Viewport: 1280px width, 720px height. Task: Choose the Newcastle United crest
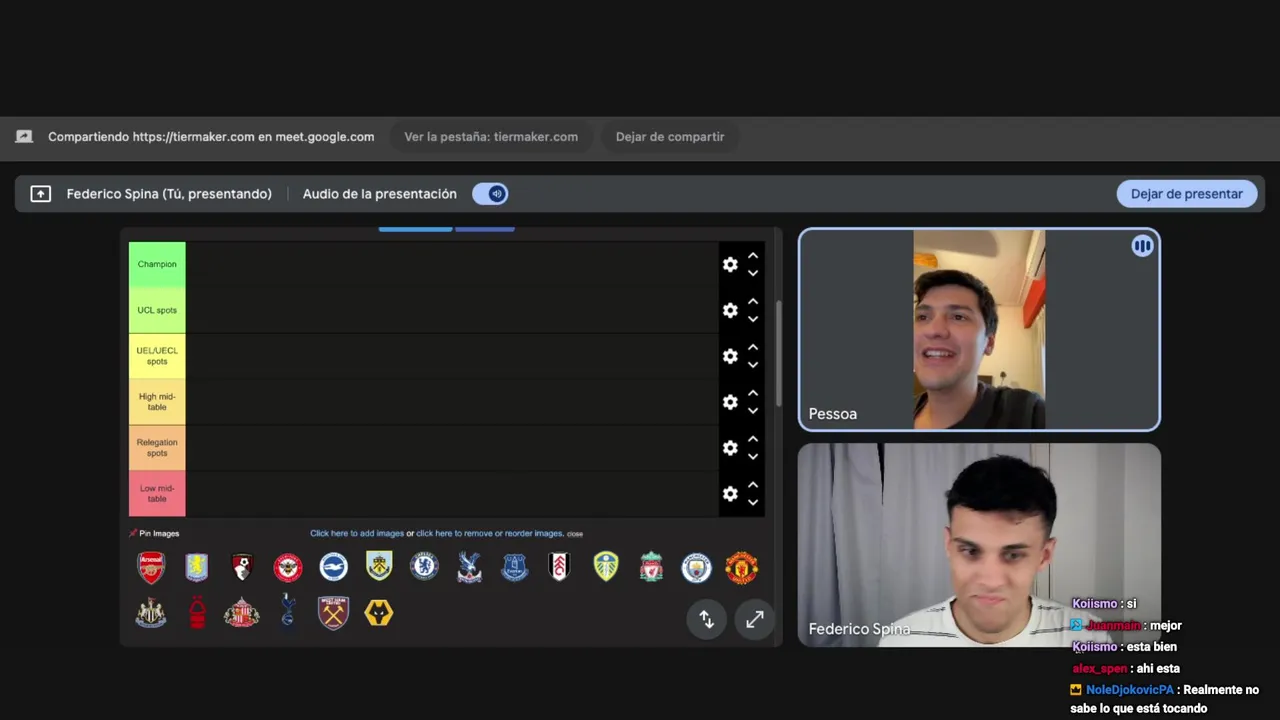151,612
